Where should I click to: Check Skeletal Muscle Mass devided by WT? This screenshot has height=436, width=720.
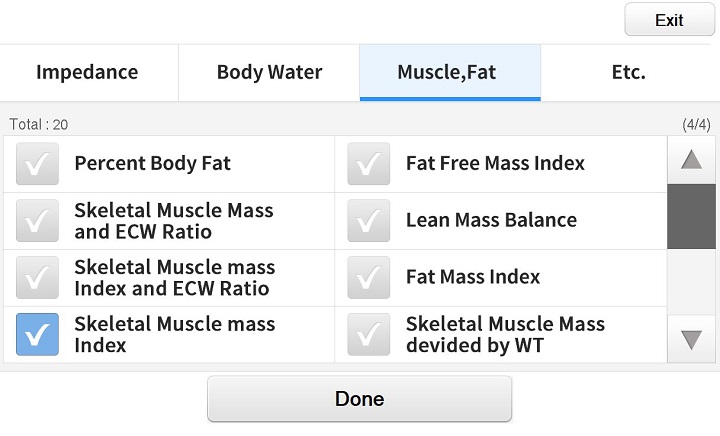369,335
